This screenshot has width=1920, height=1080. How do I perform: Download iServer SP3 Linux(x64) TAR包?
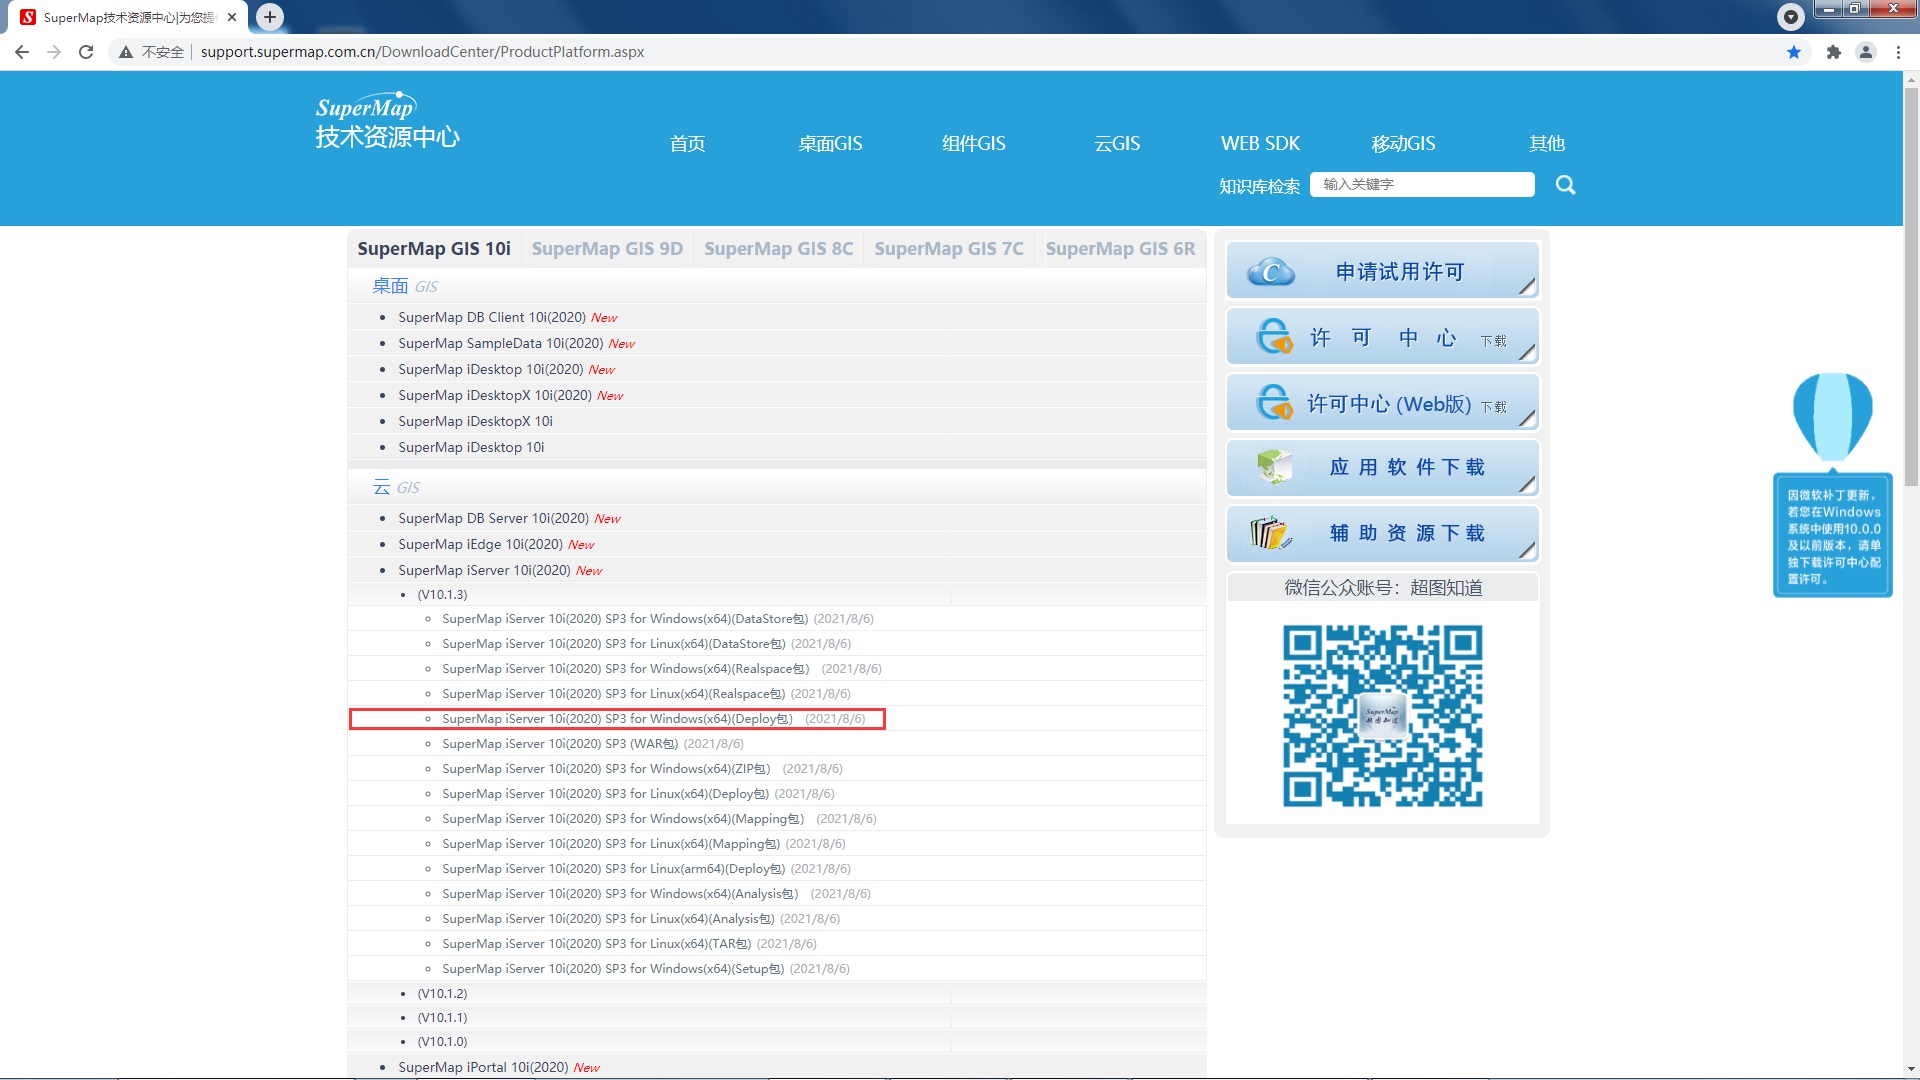[597, 944]
